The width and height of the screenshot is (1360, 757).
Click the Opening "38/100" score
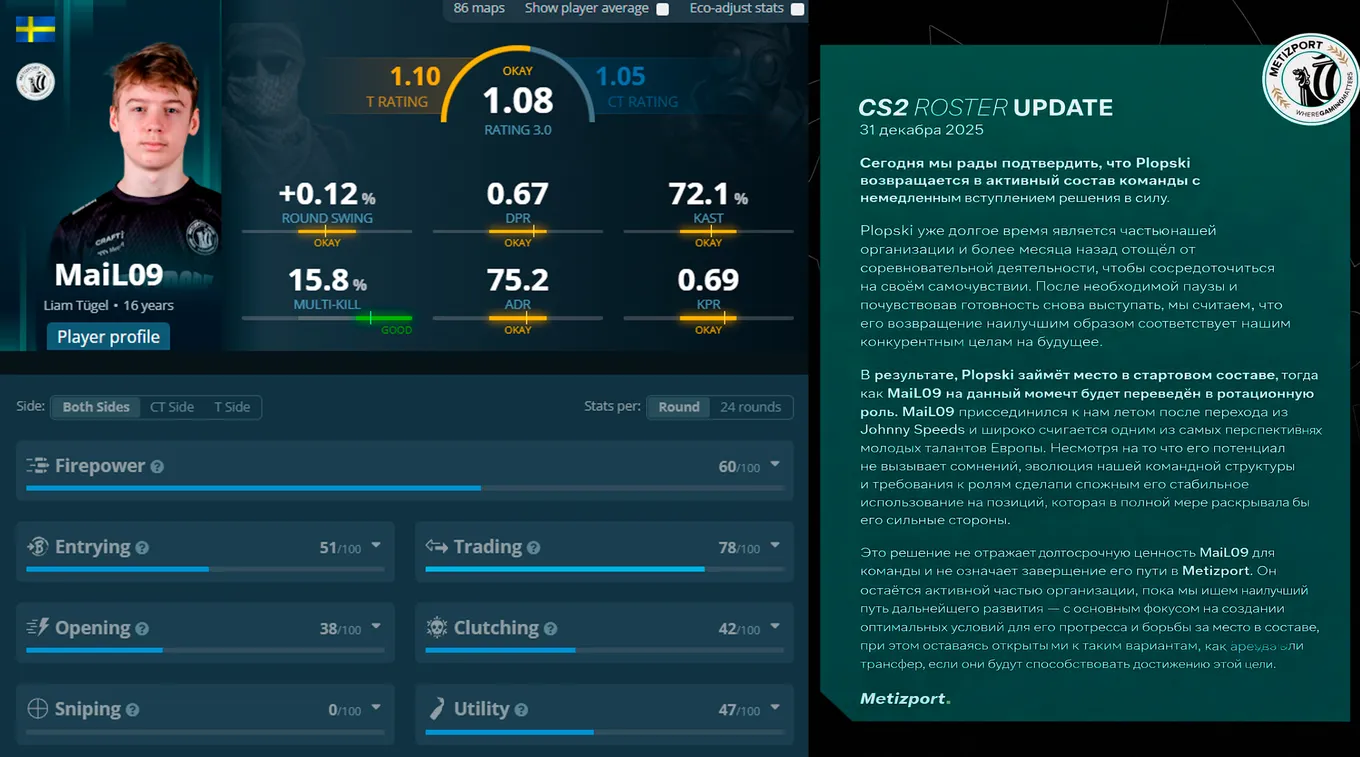coord(340,629)
